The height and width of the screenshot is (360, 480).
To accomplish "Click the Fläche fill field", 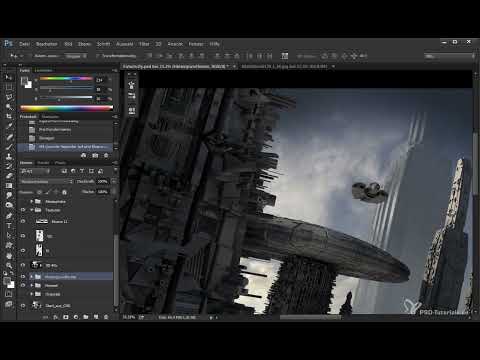I will [102, 192].
